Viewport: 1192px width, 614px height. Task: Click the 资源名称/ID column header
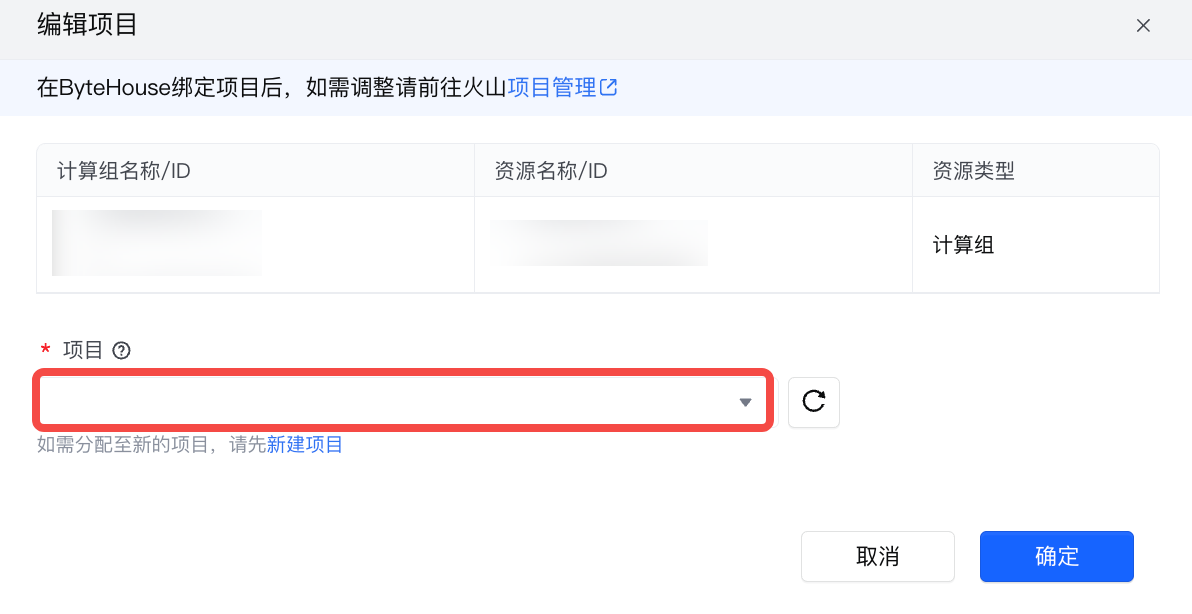click(551, 171)
